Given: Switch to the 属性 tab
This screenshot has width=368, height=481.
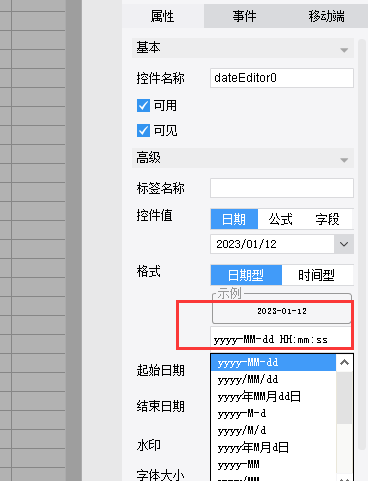Looking at the screenshot, I should (x=163, y=16).
